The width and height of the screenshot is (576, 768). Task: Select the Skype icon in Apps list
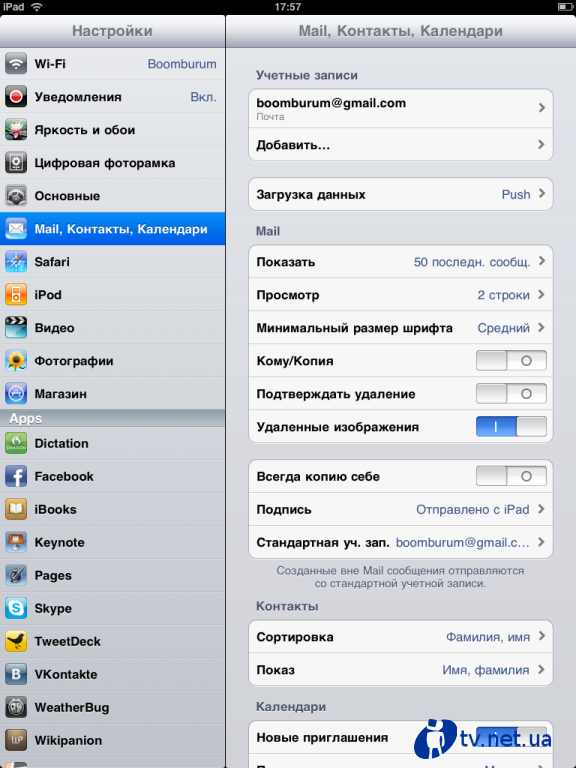point(16,608)
